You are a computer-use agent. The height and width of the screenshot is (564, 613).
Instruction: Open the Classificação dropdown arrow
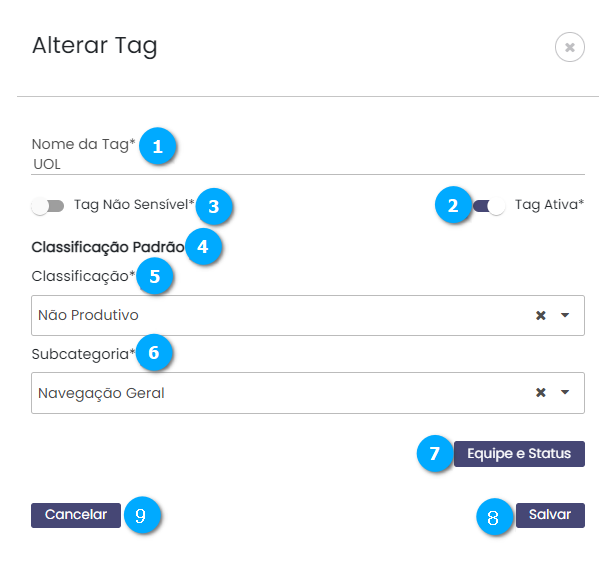565,315
